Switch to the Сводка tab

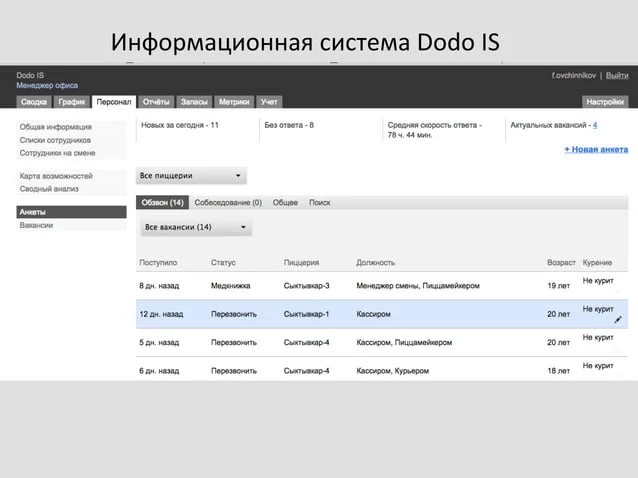[34, 102]
